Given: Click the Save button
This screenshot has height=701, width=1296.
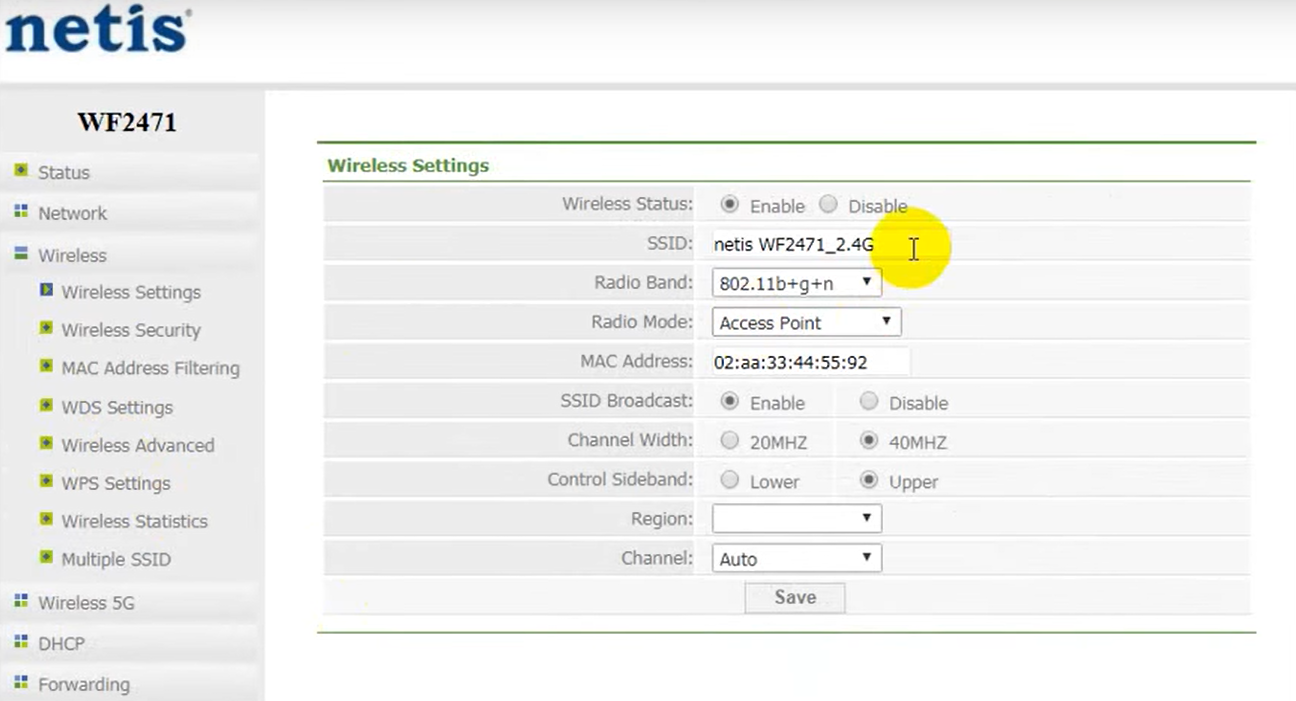Looking at the screenshot, I should click(x=795, y=597).
